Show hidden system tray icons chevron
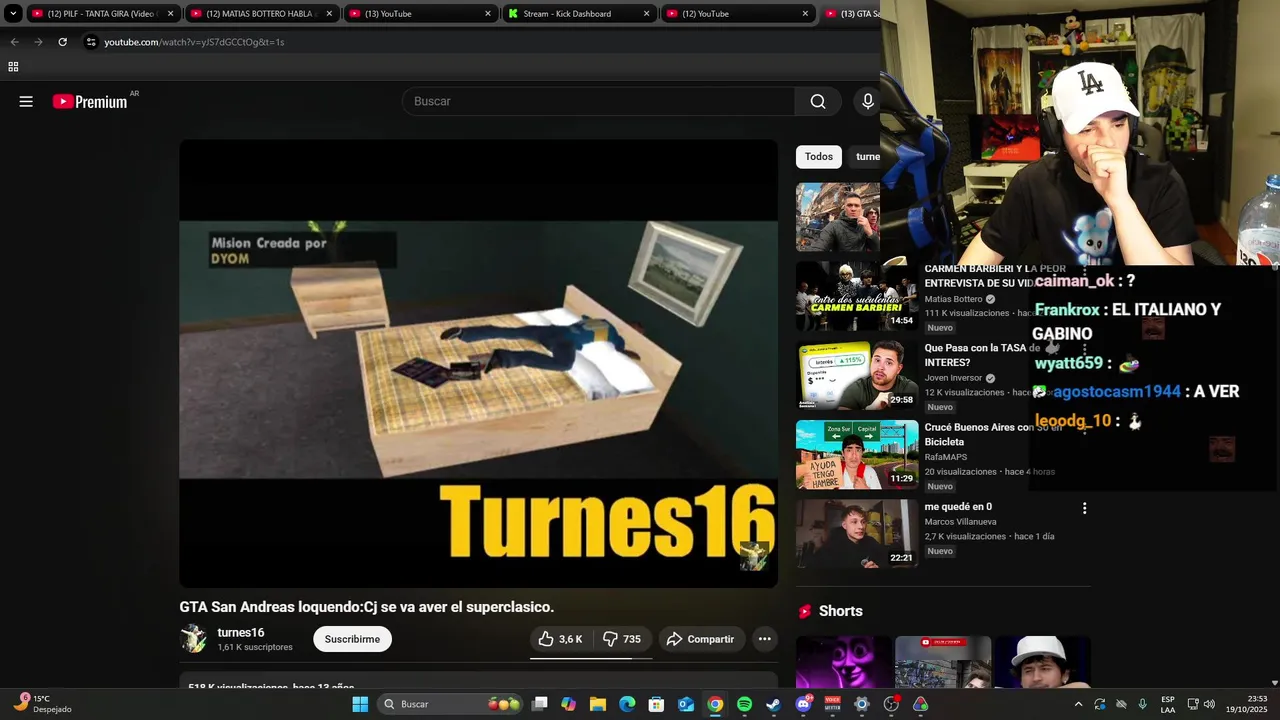Screen dimensions: 1280x720 tap(1078, 704)
